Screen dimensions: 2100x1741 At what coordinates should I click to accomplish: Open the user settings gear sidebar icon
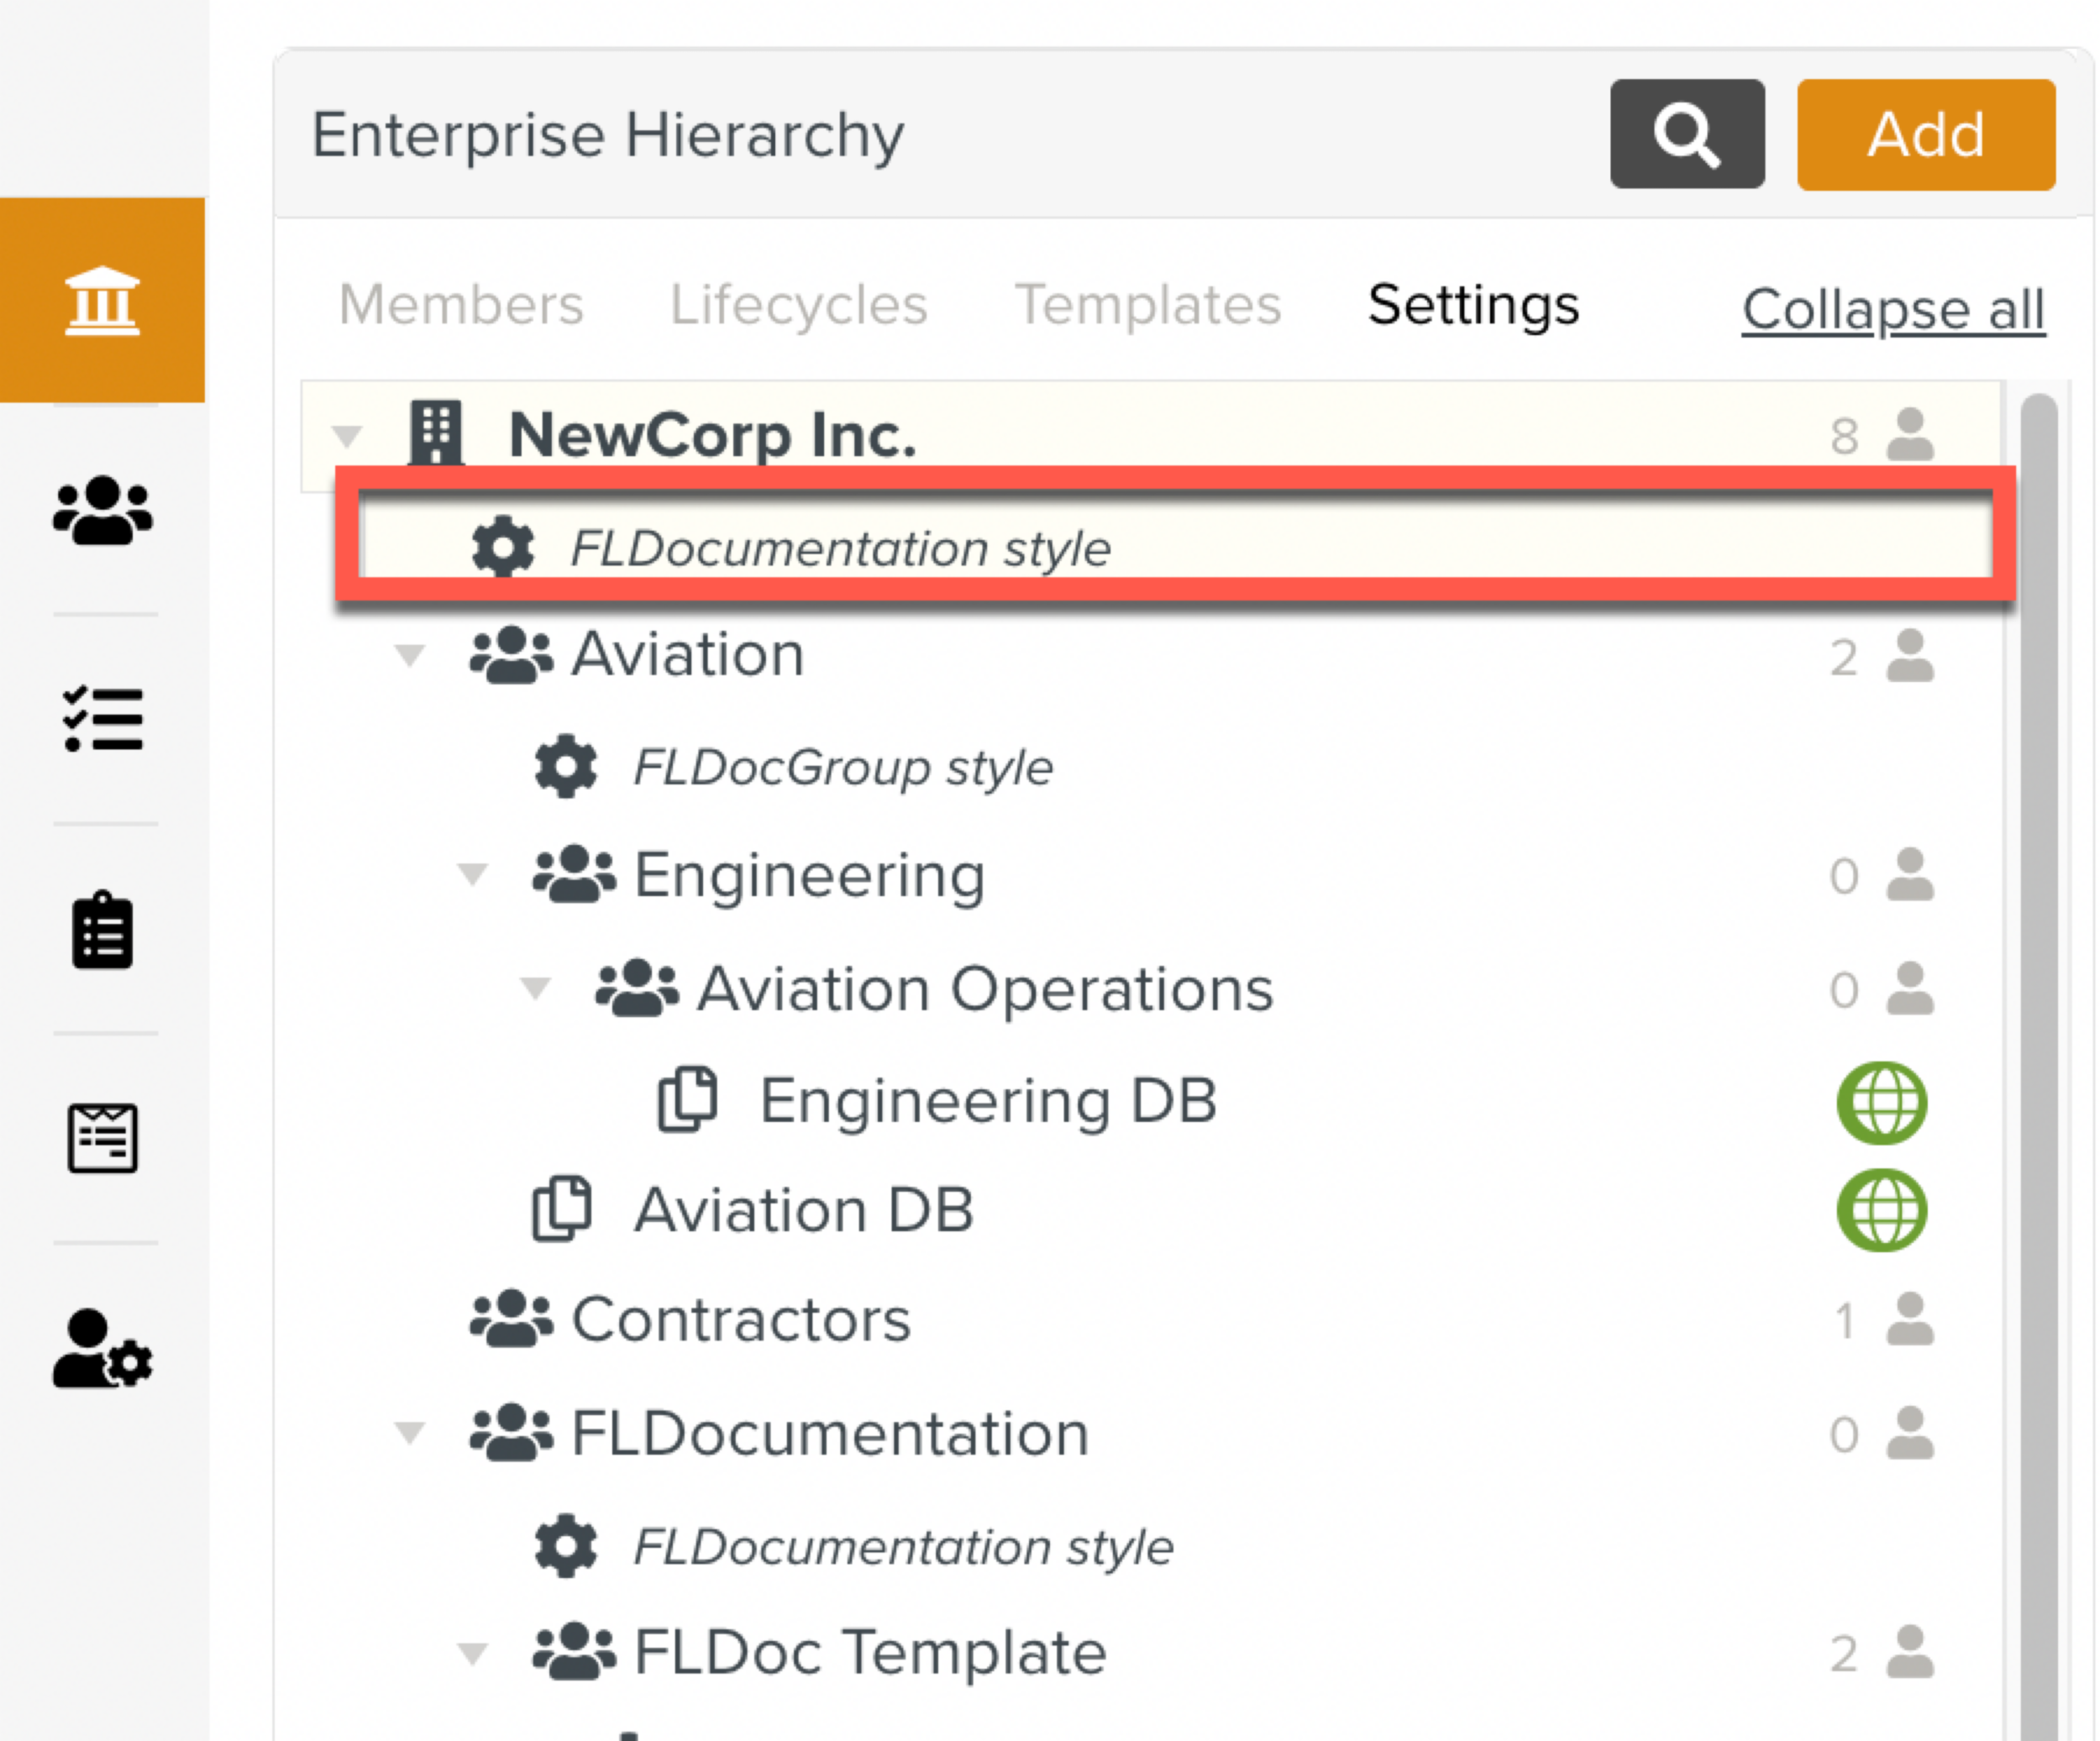pos(102,1348)
